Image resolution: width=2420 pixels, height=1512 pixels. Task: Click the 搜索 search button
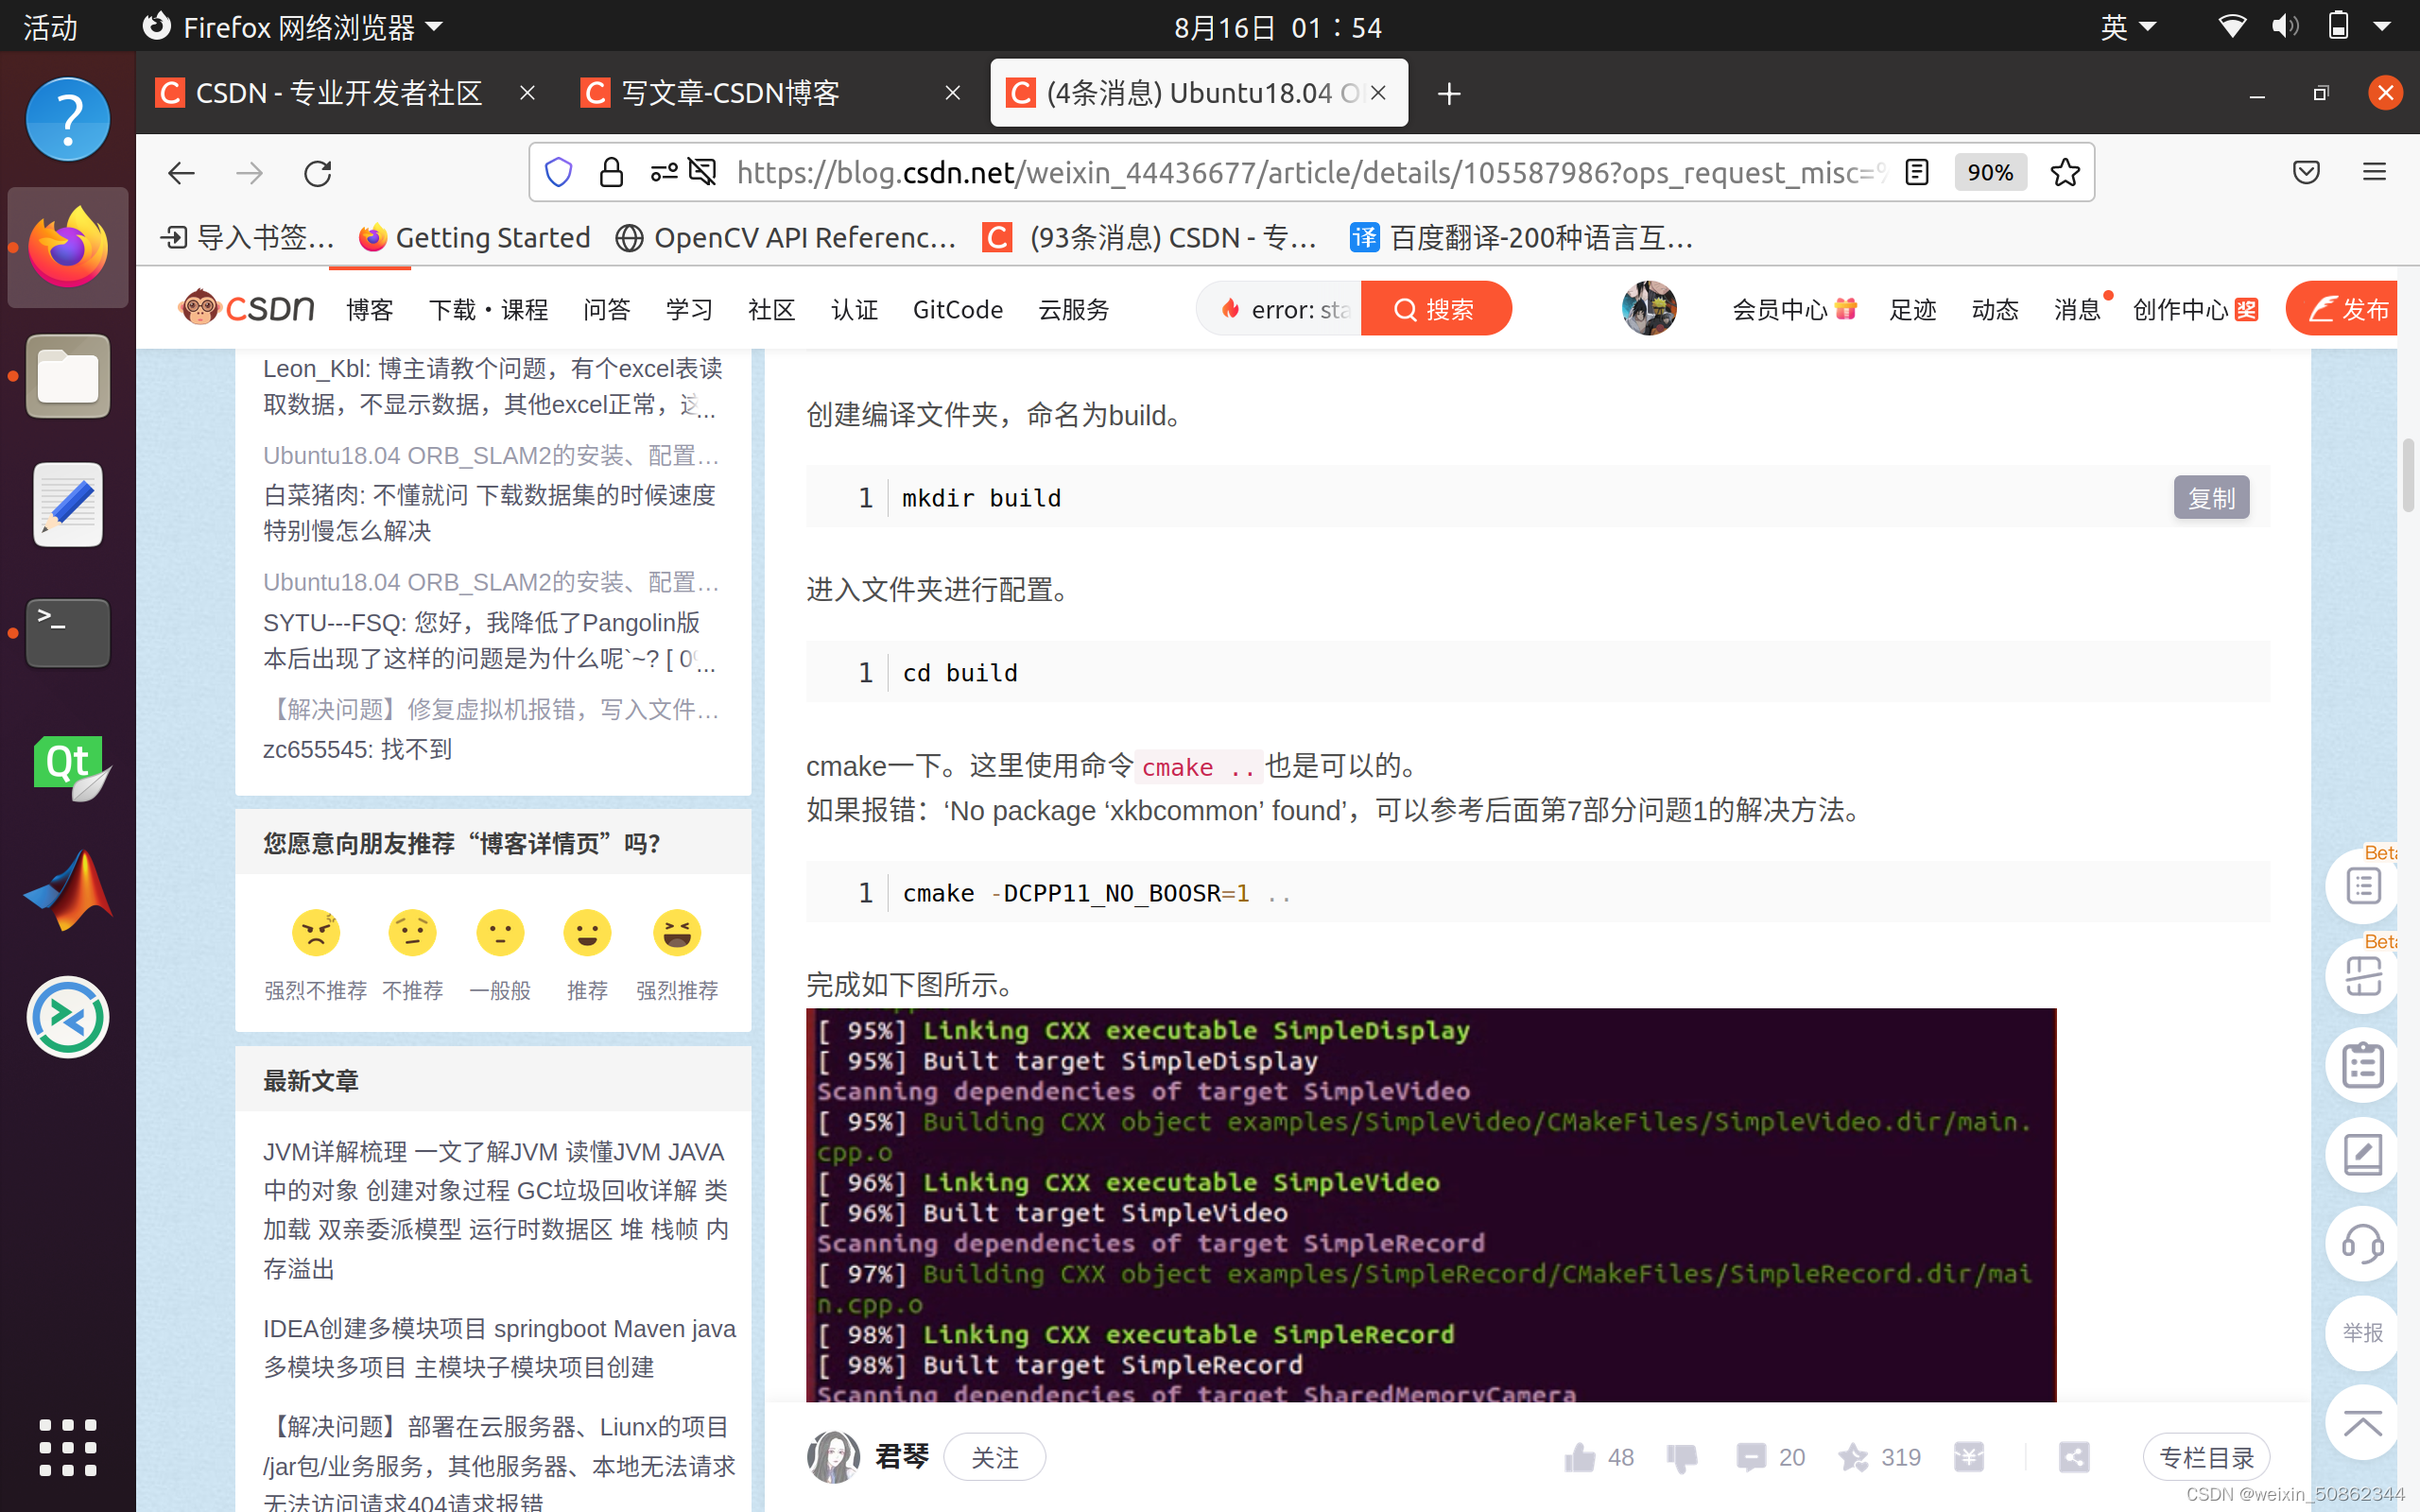pos(1435,309)
